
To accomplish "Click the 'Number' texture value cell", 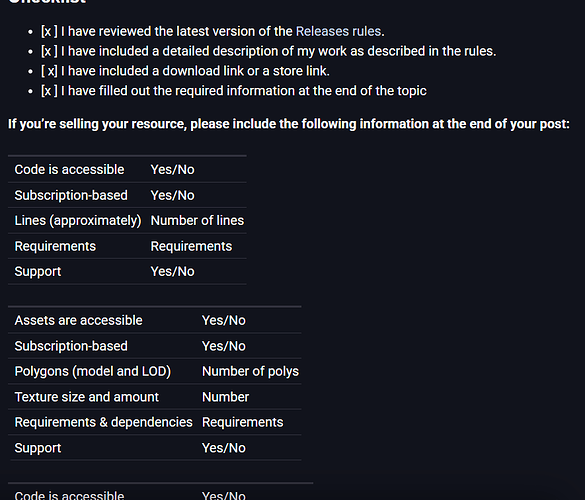I will 225,397.
